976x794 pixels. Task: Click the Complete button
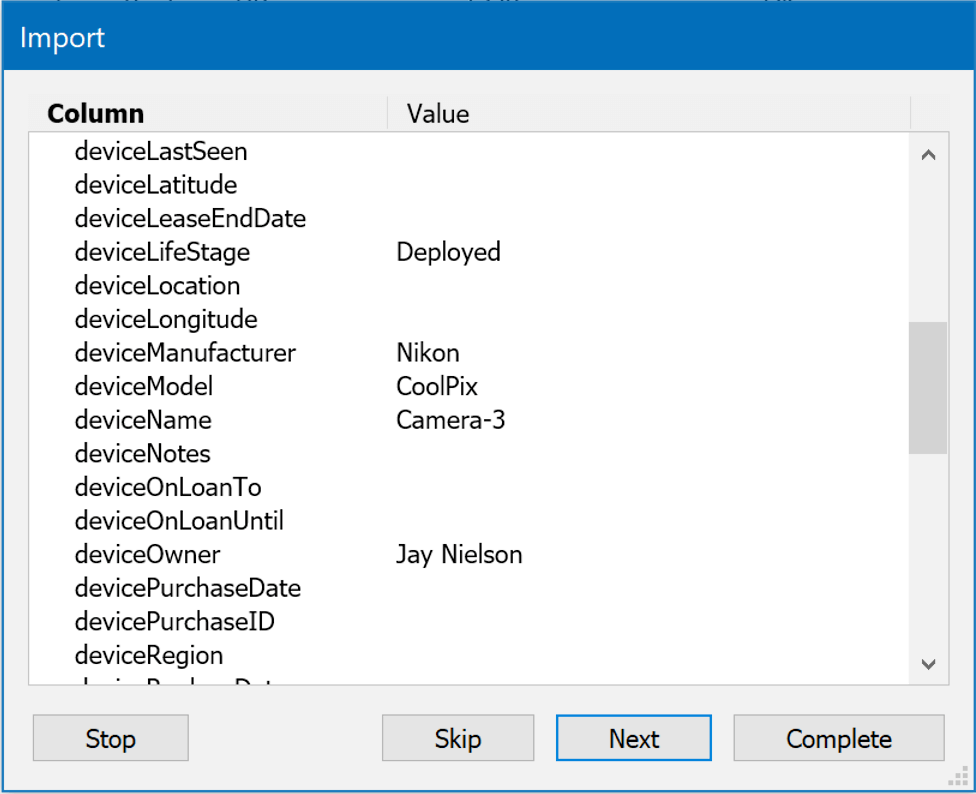[x=838, y=739]
